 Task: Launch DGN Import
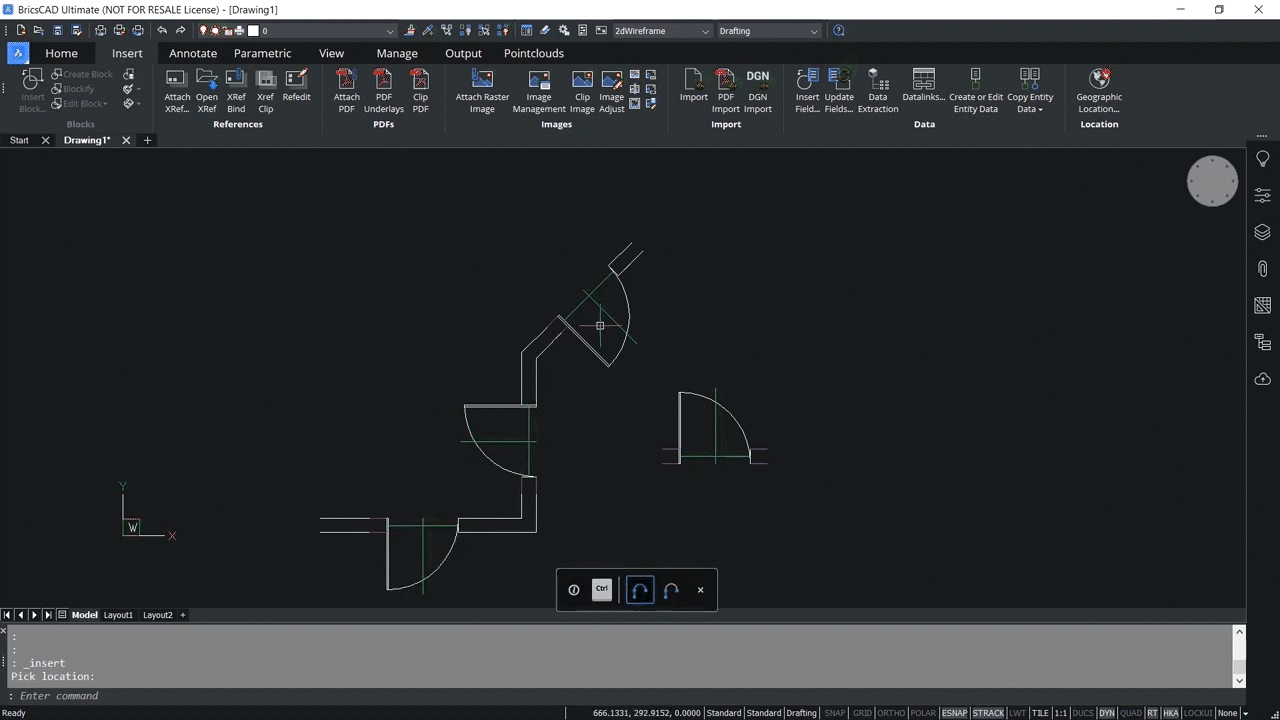click(758, 90)
